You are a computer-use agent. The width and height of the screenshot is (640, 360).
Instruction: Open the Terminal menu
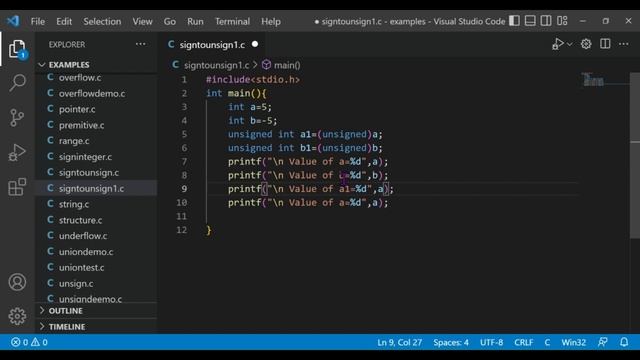tap(232, 21)
